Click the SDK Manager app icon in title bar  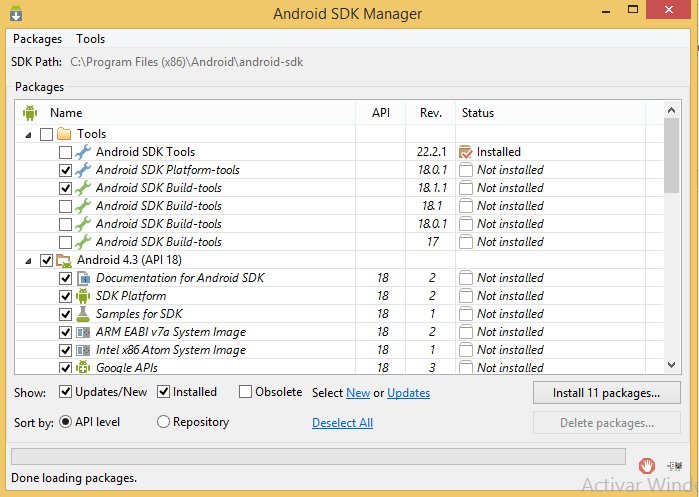pyautogui.click(x=16, y=13)
